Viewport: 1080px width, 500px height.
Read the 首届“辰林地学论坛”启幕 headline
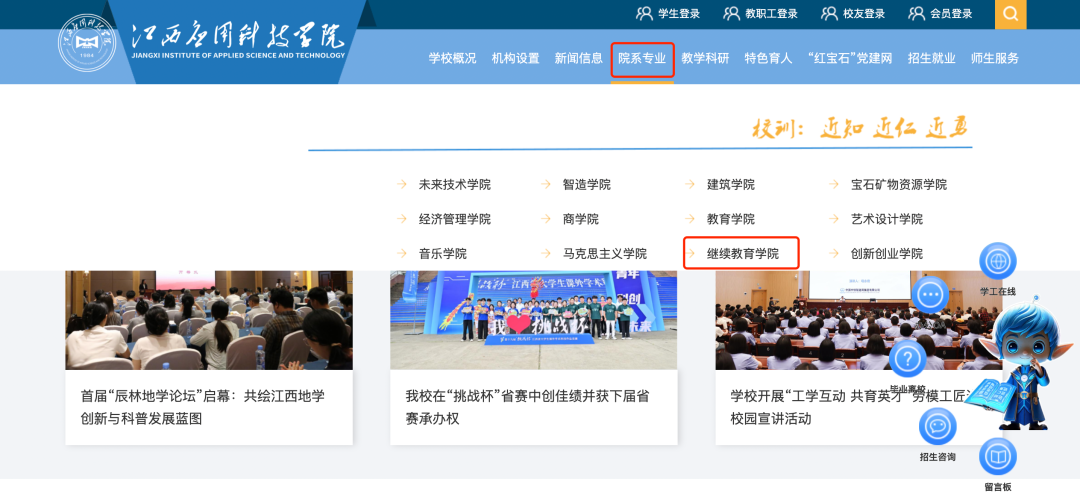(x=202, y=407)
